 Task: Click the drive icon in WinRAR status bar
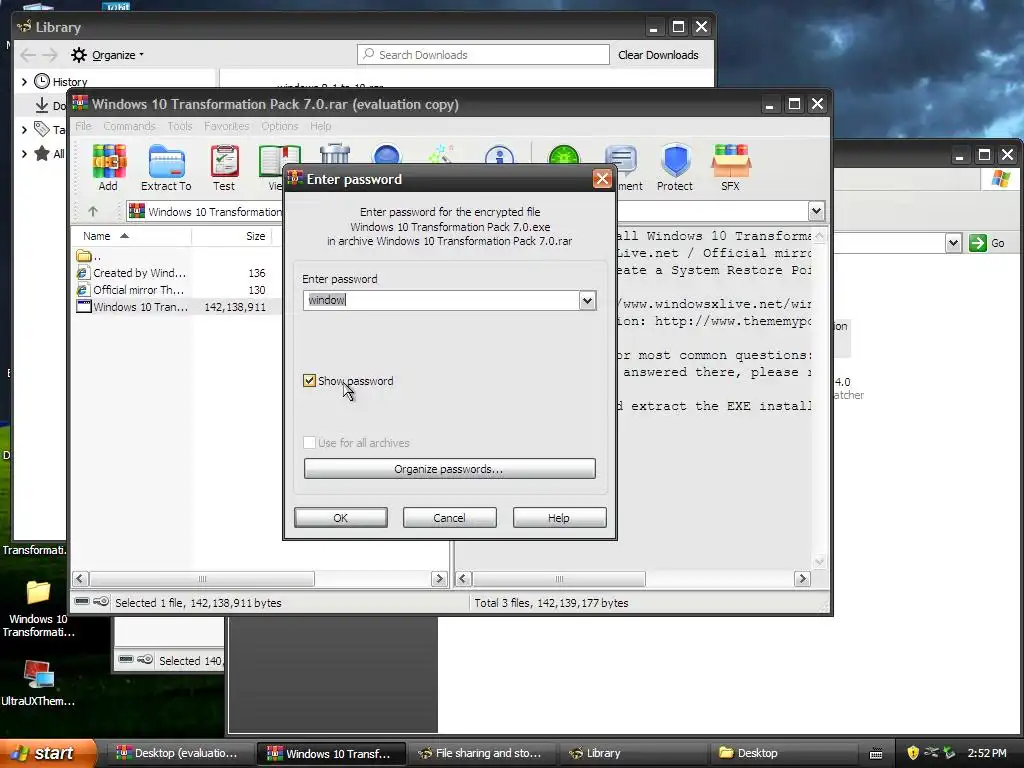(82, 601)
